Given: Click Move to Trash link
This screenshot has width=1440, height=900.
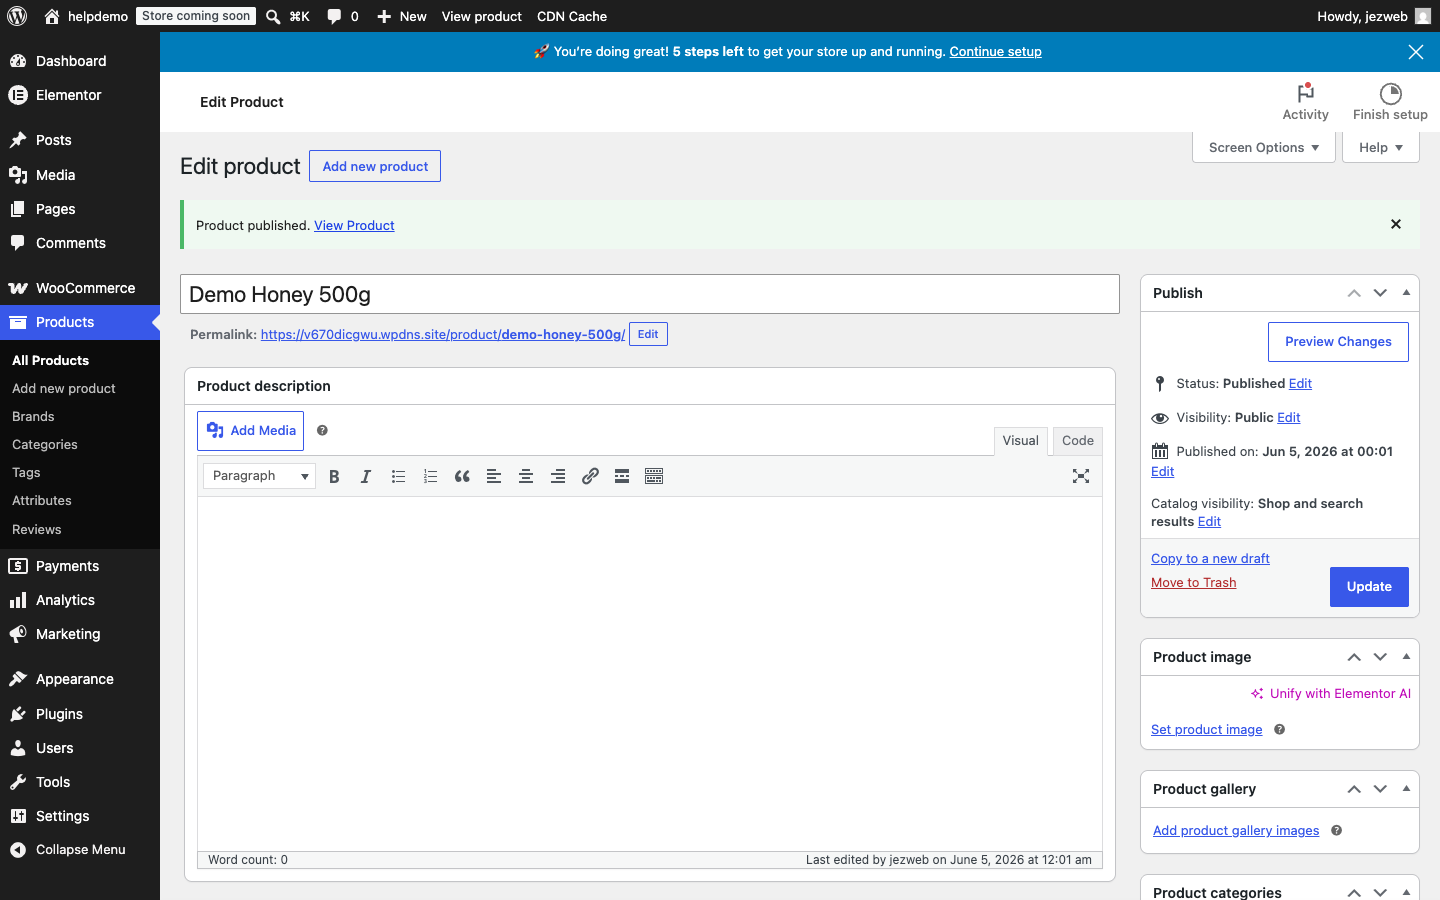Looking at the screenshot, I should pyautogui.click(x=1193, y=582).
